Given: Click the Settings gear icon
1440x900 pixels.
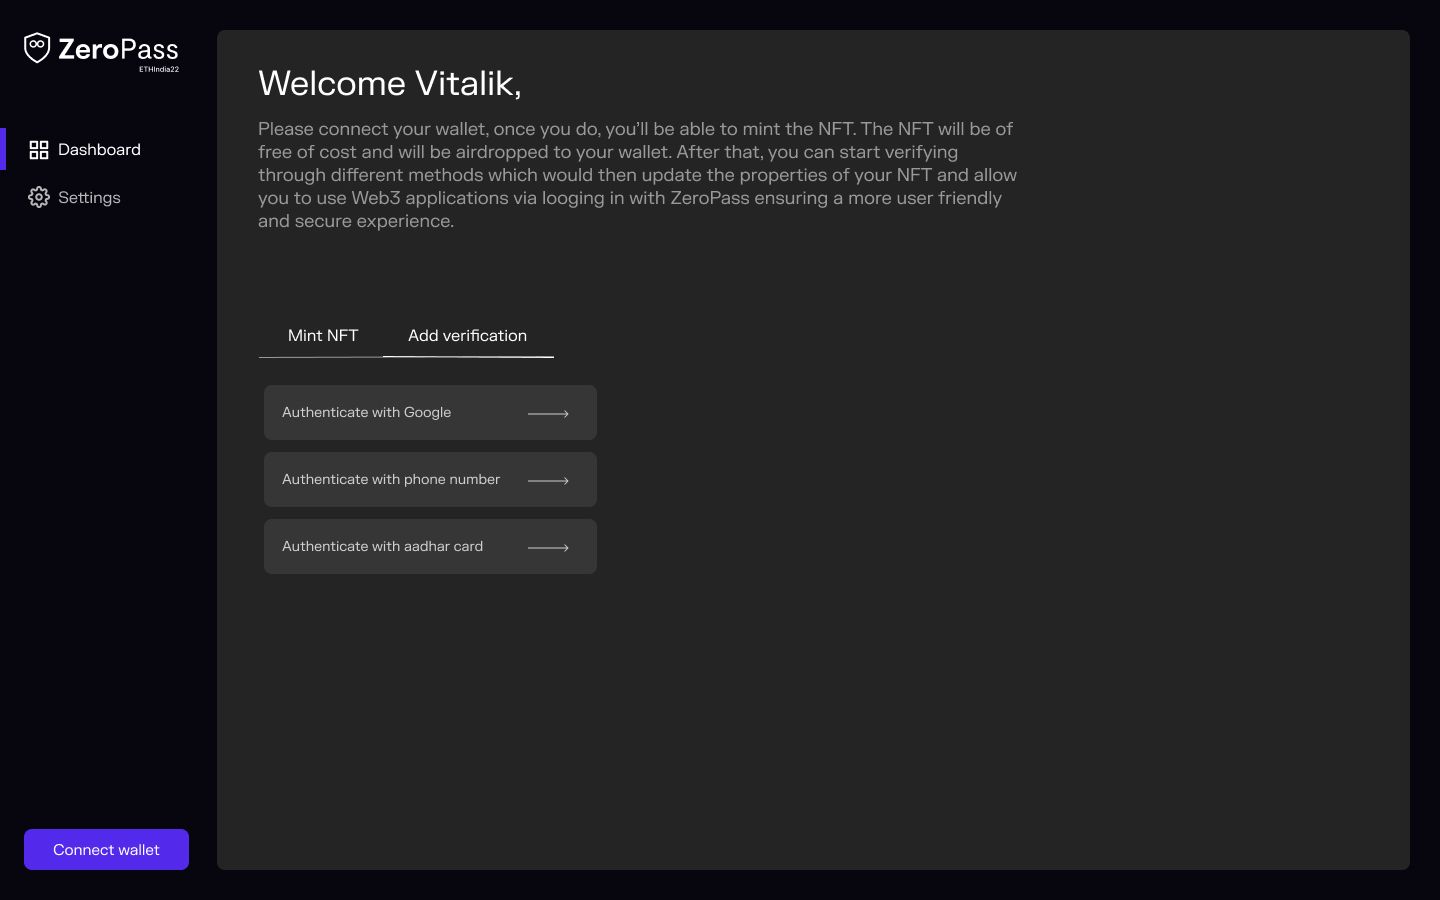Looking at the screenshot, I should pyautogui.click(x=39, y=197).
